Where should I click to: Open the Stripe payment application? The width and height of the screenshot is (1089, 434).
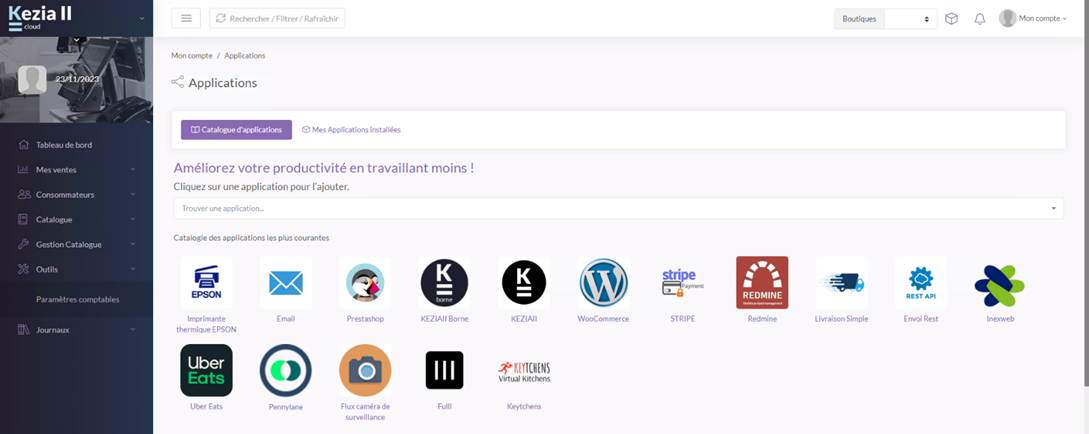(683, 283)
